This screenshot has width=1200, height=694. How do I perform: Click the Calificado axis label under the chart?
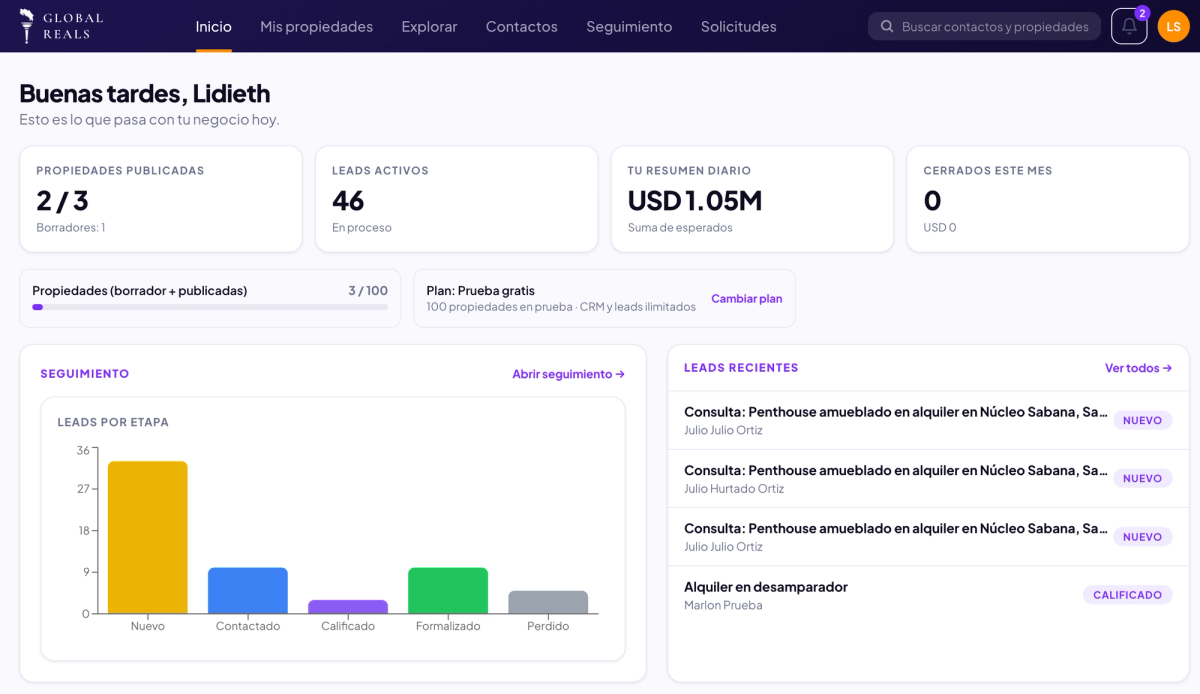(348, 626)
